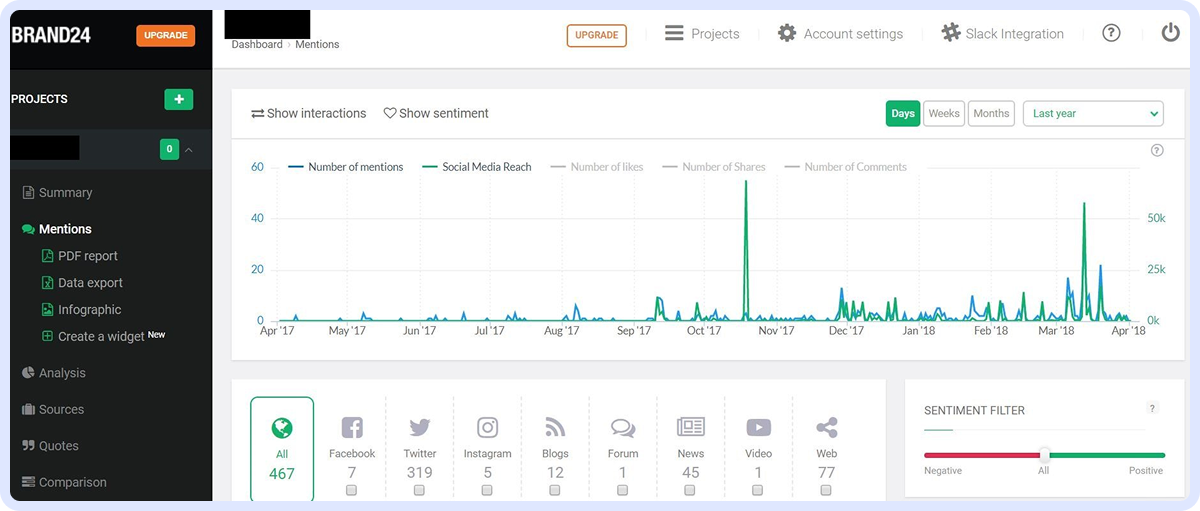Collapse the project menu chevron

pos(189,150)
